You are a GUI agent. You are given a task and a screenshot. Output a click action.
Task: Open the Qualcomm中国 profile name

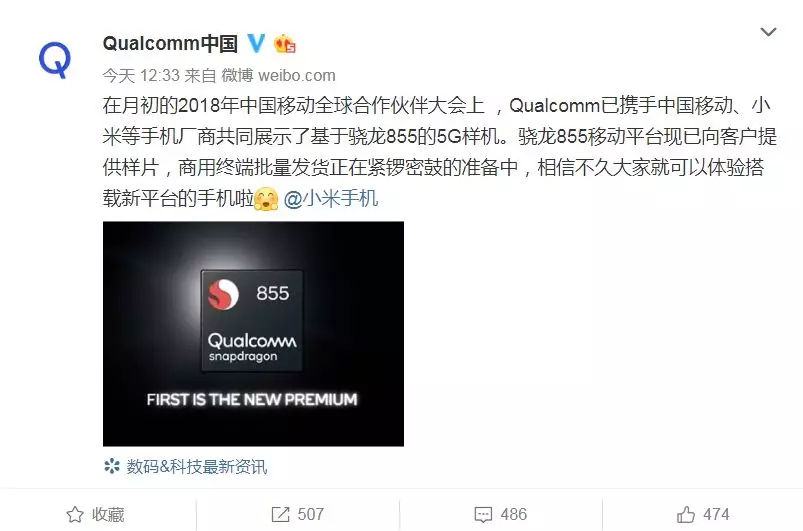click(x=170, y=44)
